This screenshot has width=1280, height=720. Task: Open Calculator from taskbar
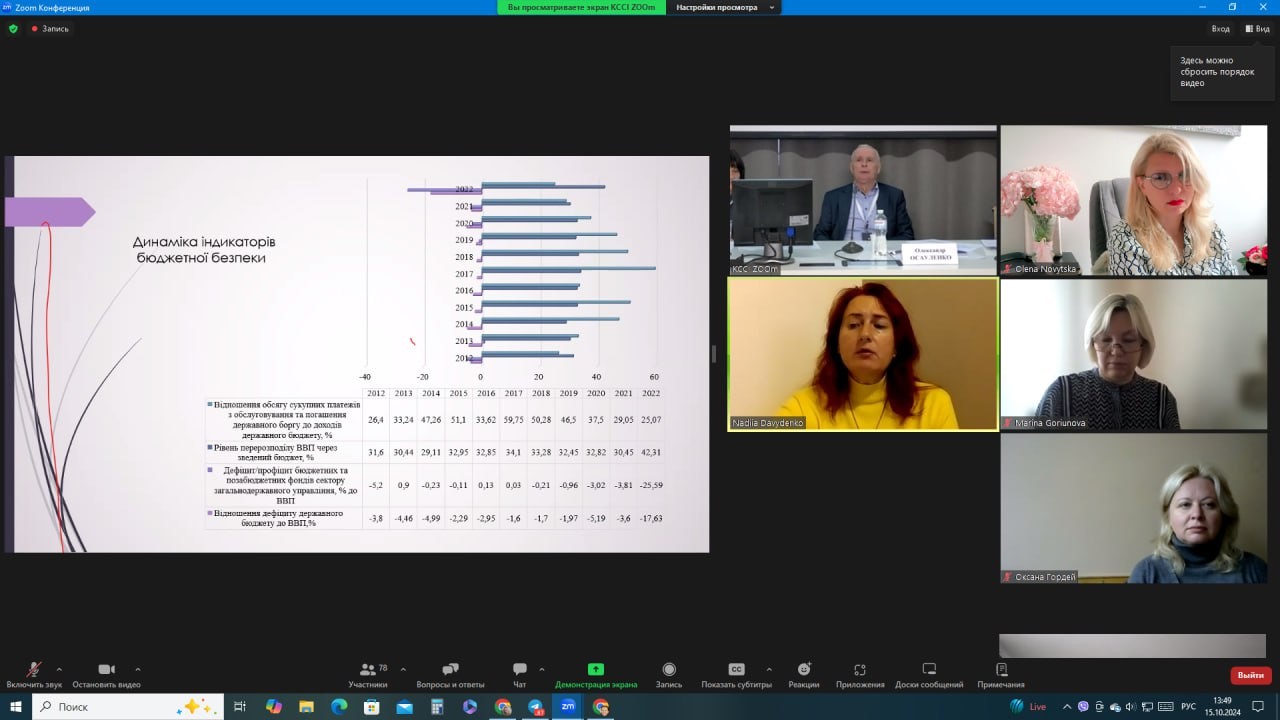point(437,707)
